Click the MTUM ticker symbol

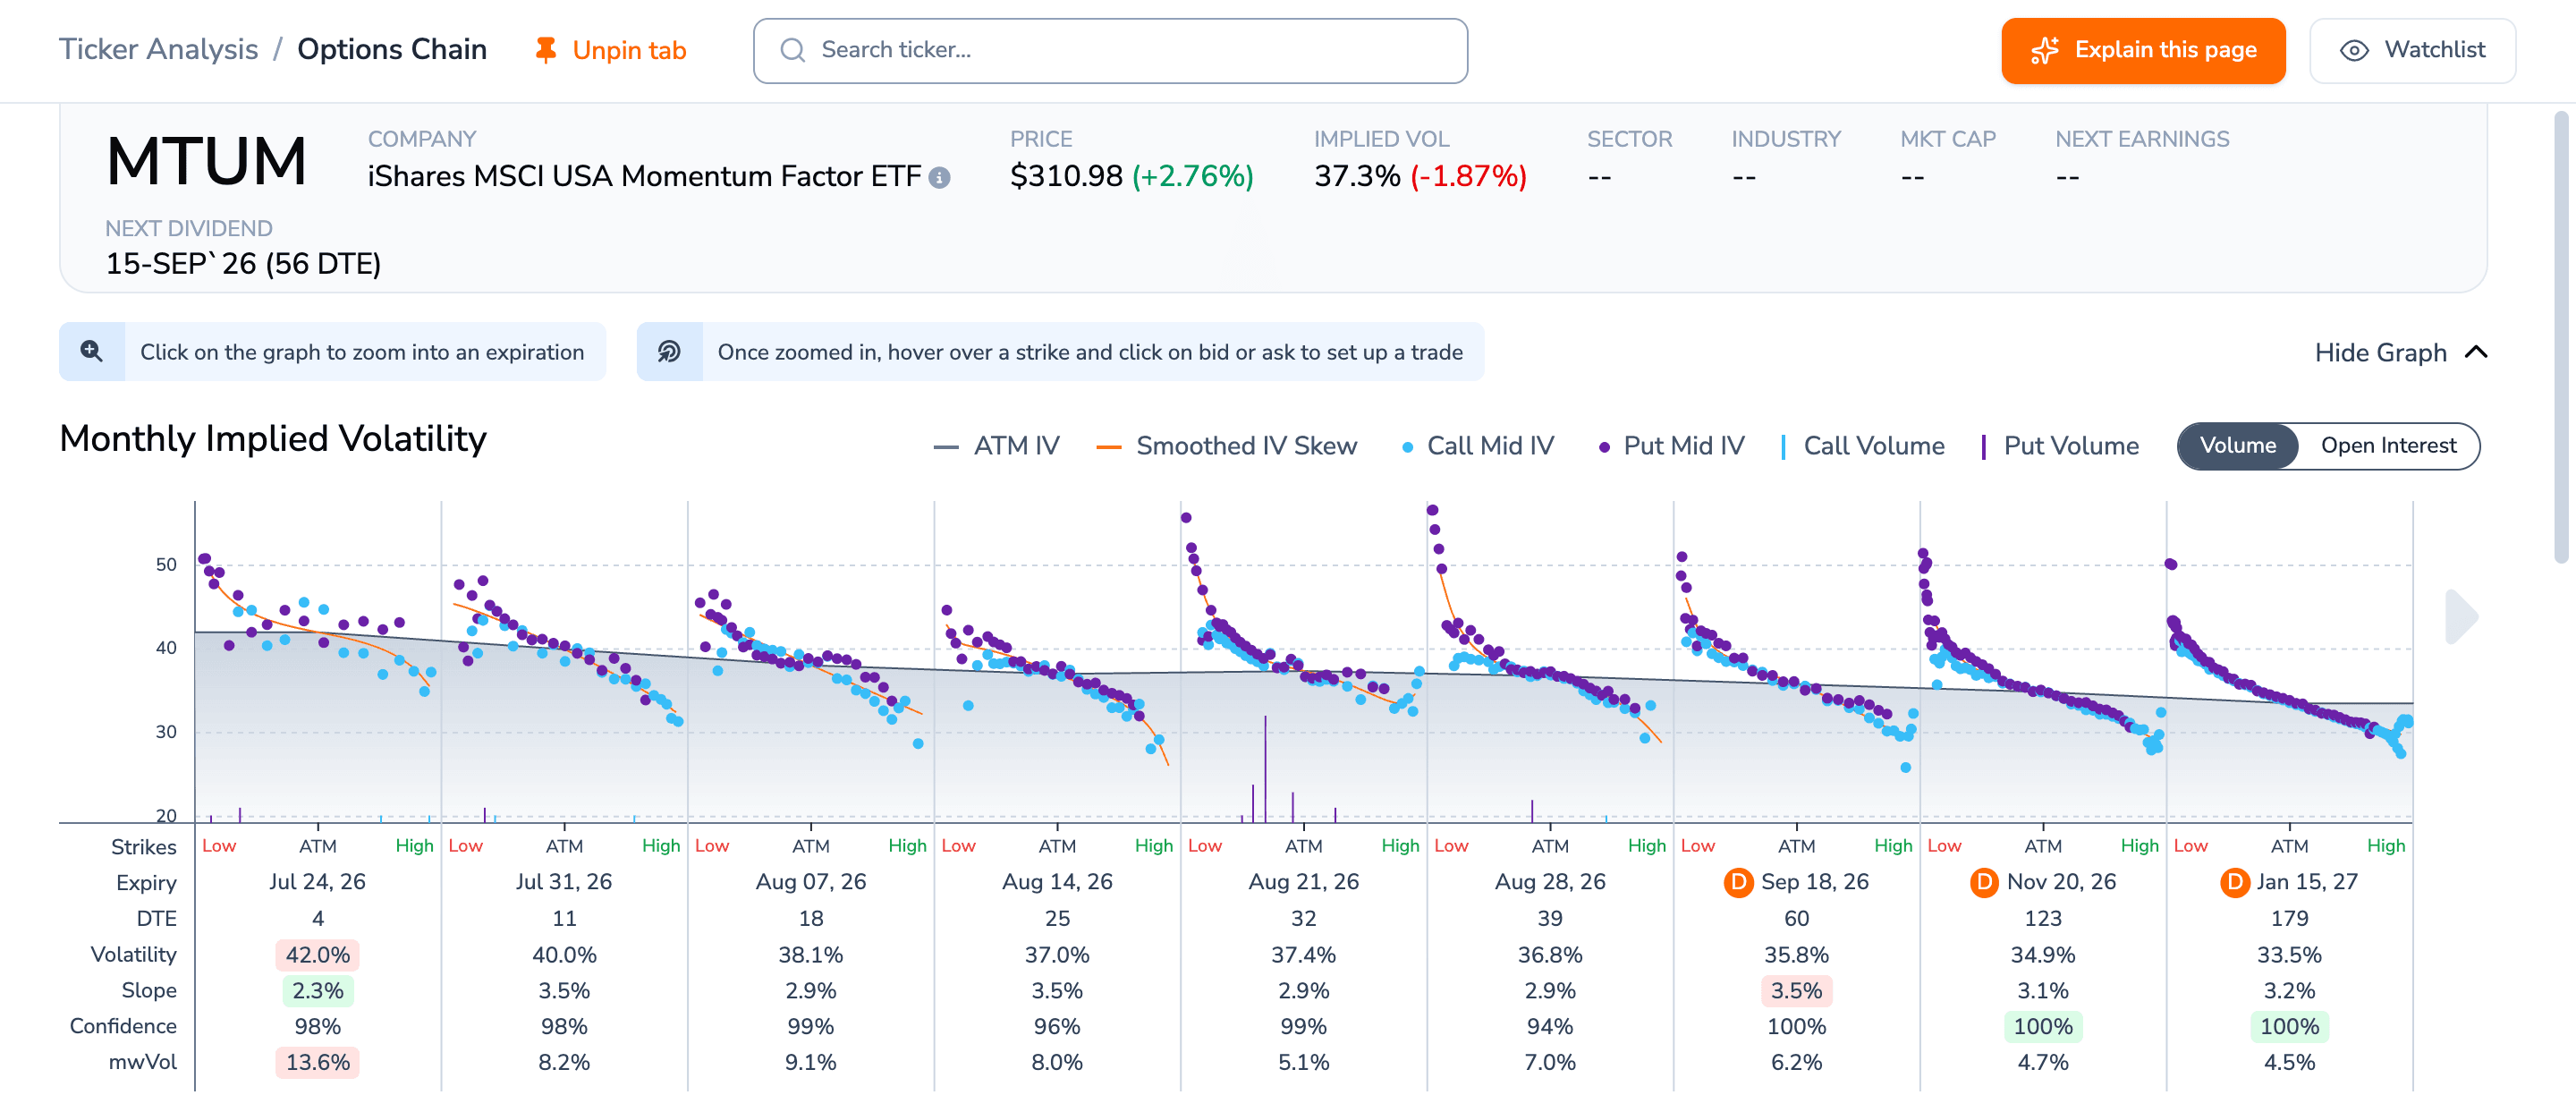[x=207, y=162]
